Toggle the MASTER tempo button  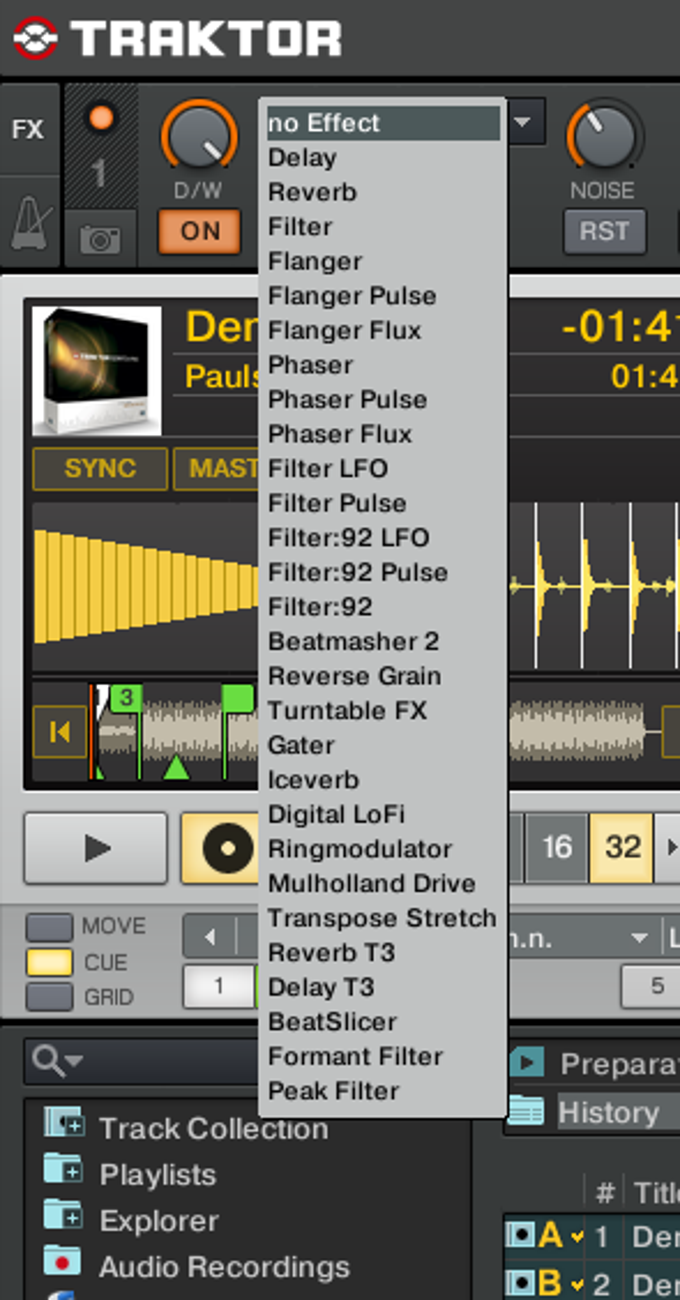pyautogui.click(x=216, y=469)
